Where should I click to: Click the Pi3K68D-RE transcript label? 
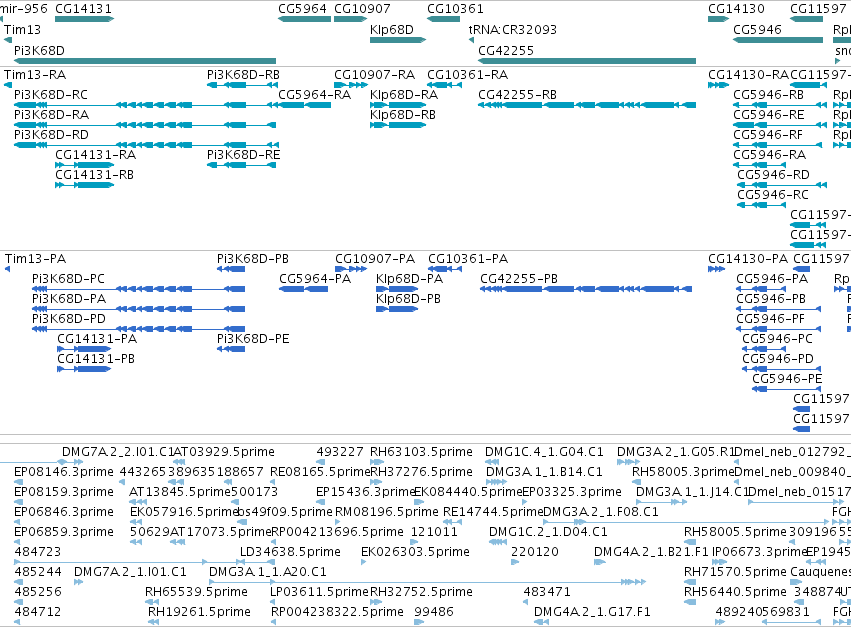(244, 155)
